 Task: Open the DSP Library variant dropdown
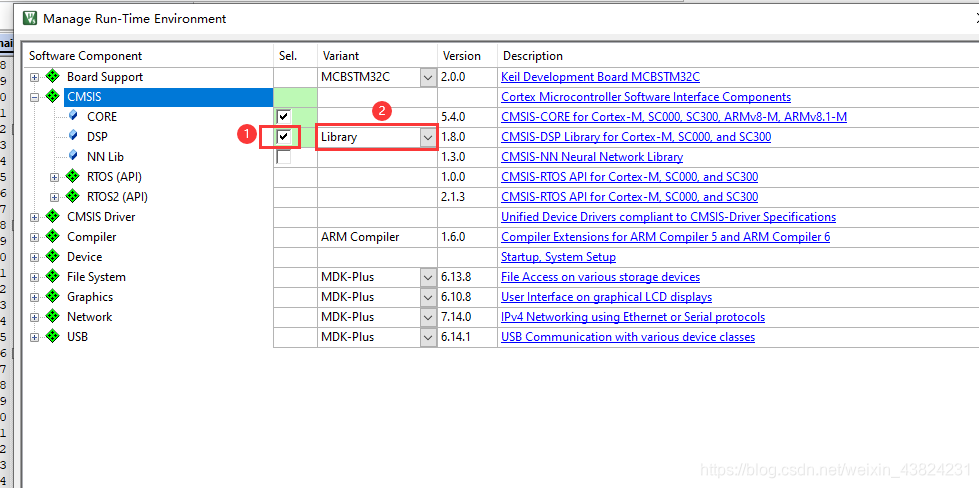click(428, 137)
